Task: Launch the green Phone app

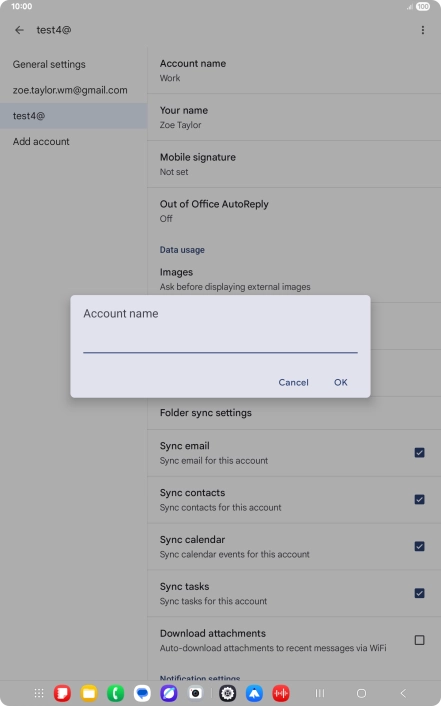Action: (x=115, y=693)
